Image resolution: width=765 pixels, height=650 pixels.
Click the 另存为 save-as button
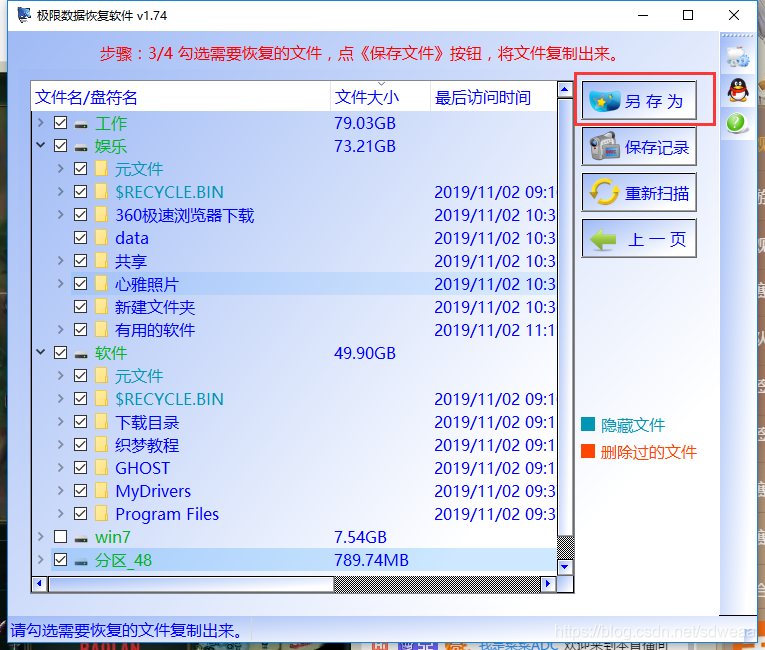pyautogui.click(x=639, y=101)
